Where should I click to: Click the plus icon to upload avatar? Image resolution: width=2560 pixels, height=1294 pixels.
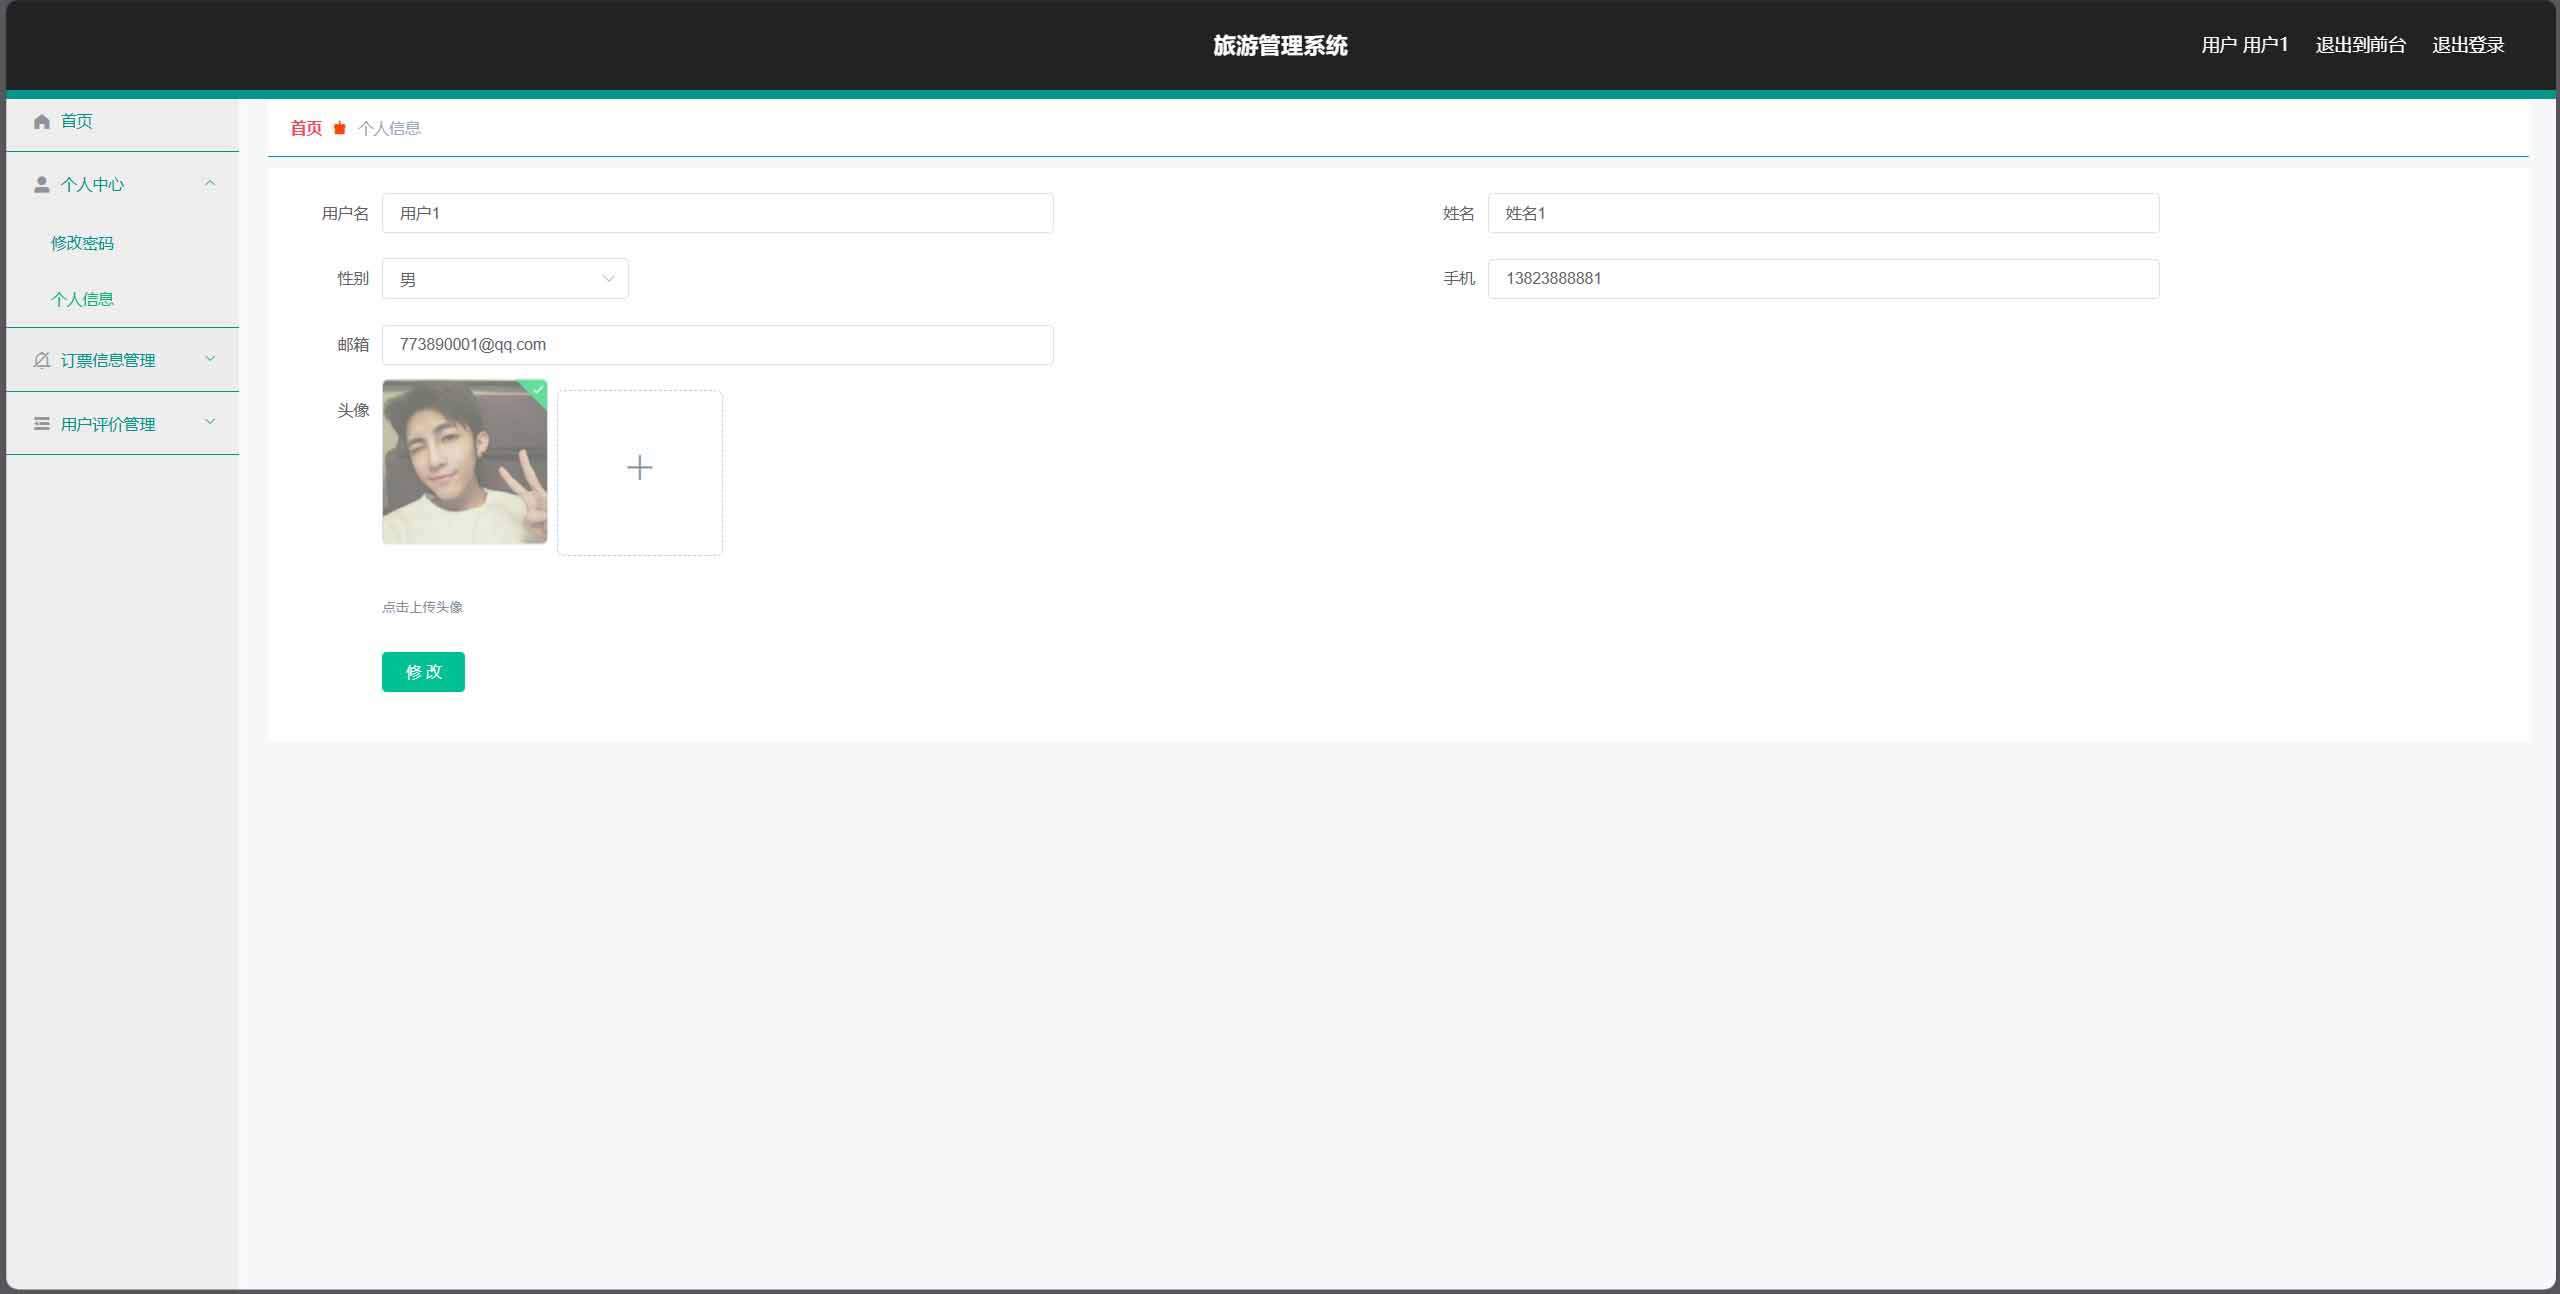[x=640, y=467]
